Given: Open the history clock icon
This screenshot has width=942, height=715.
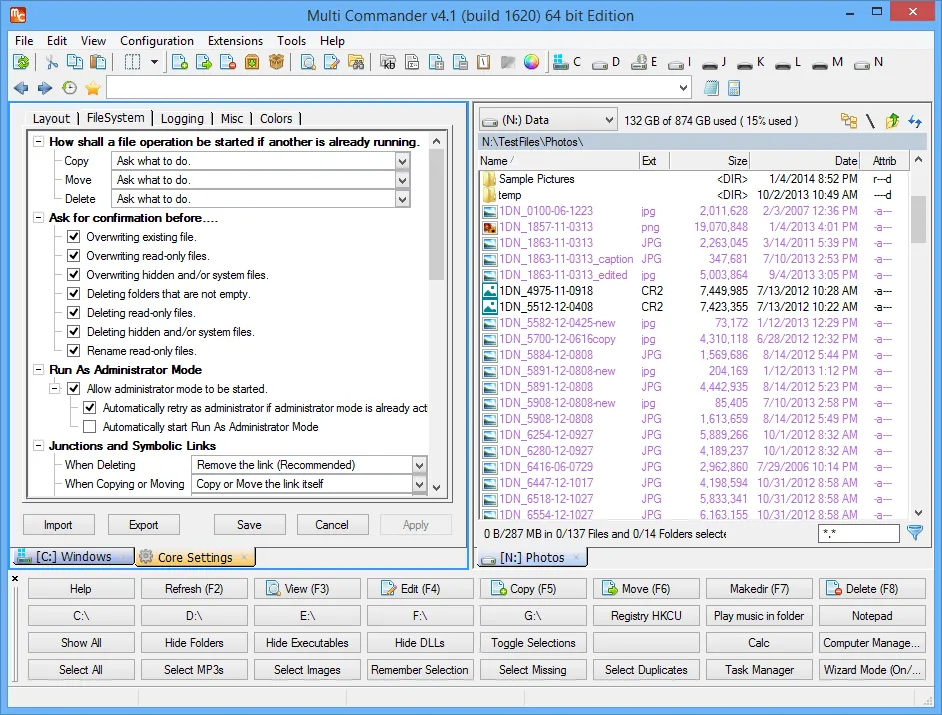Looking at the screenshot, I should 69,88.
